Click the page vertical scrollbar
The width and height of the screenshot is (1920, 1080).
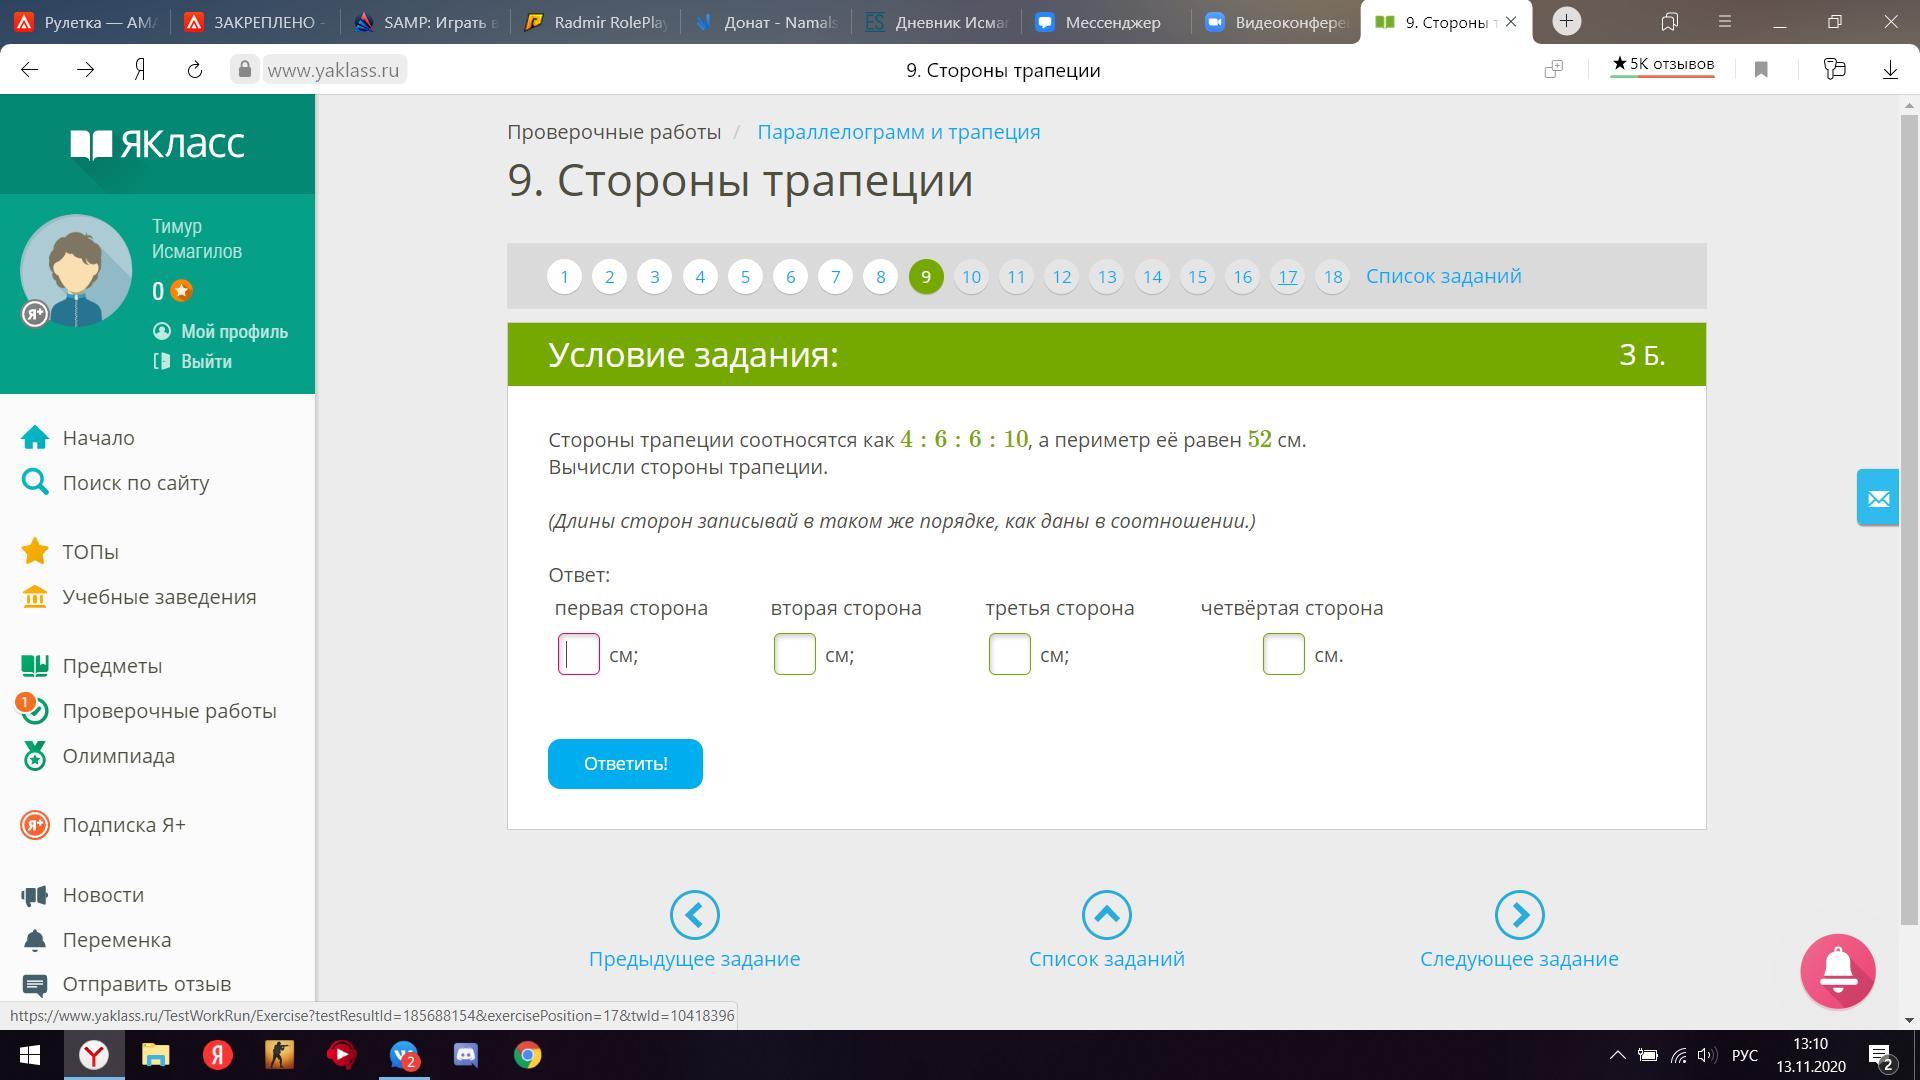(1909, 500)
